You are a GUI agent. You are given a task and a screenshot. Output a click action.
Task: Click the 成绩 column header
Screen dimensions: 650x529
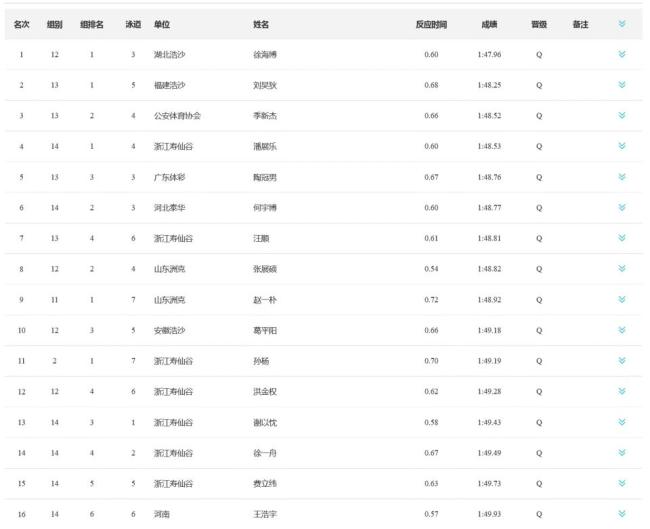pos(489,24)
